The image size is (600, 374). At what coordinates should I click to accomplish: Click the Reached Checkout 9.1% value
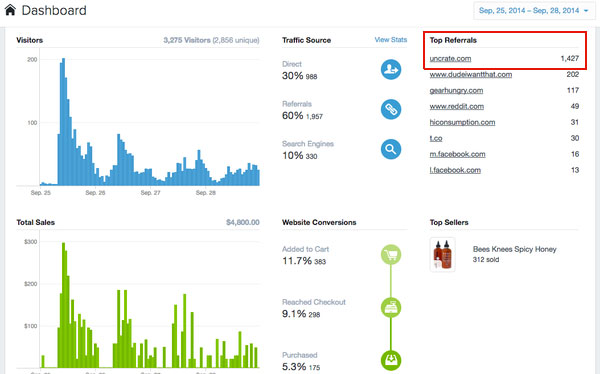point(294,314)
